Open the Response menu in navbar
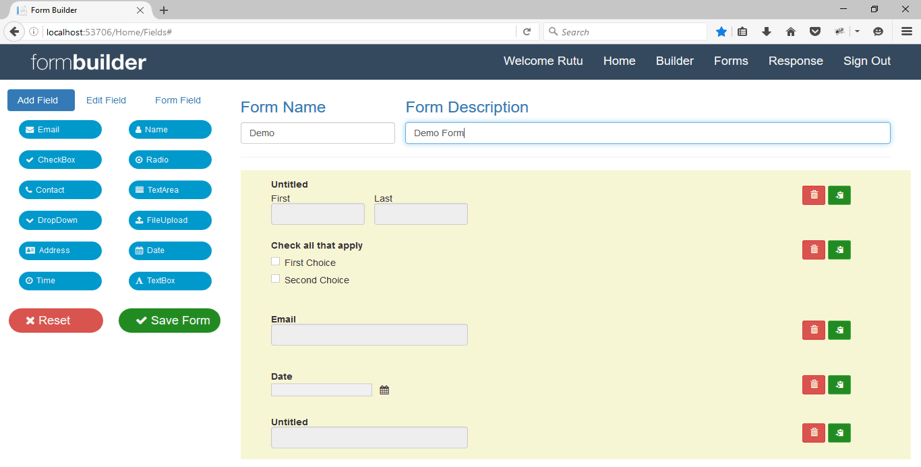 point(795,61)
